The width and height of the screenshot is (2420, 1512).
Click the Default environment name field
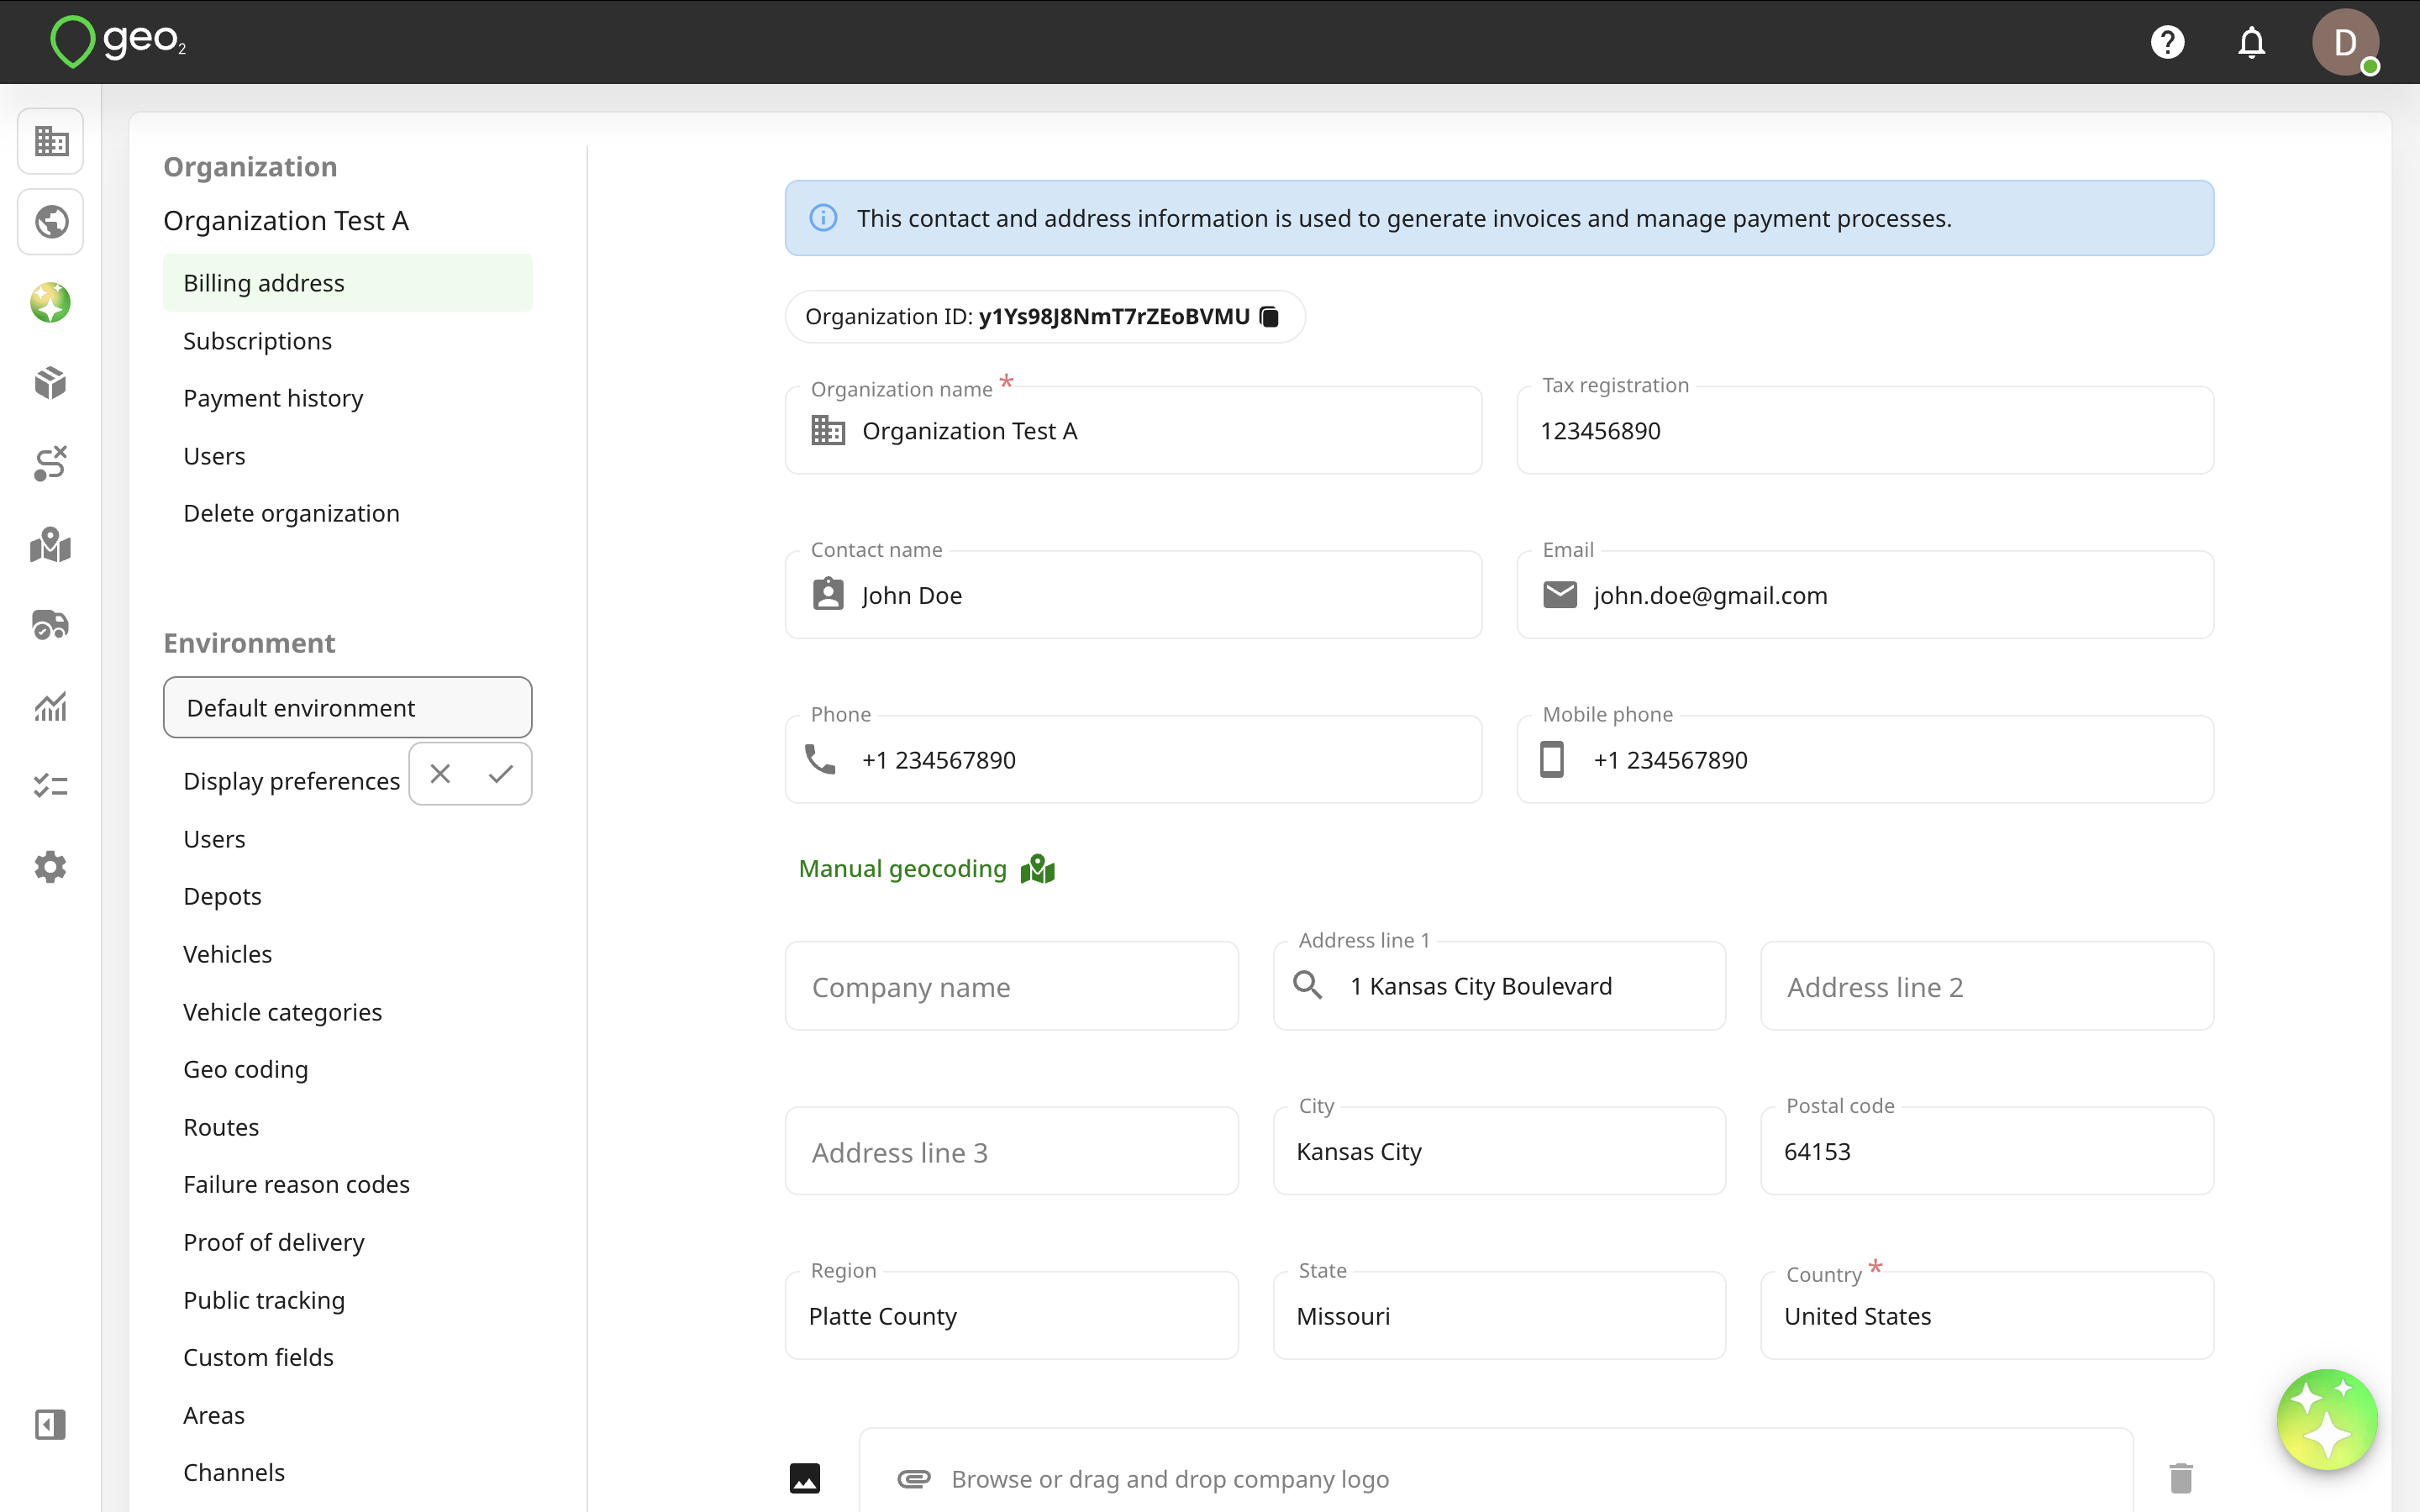(347, 707)
